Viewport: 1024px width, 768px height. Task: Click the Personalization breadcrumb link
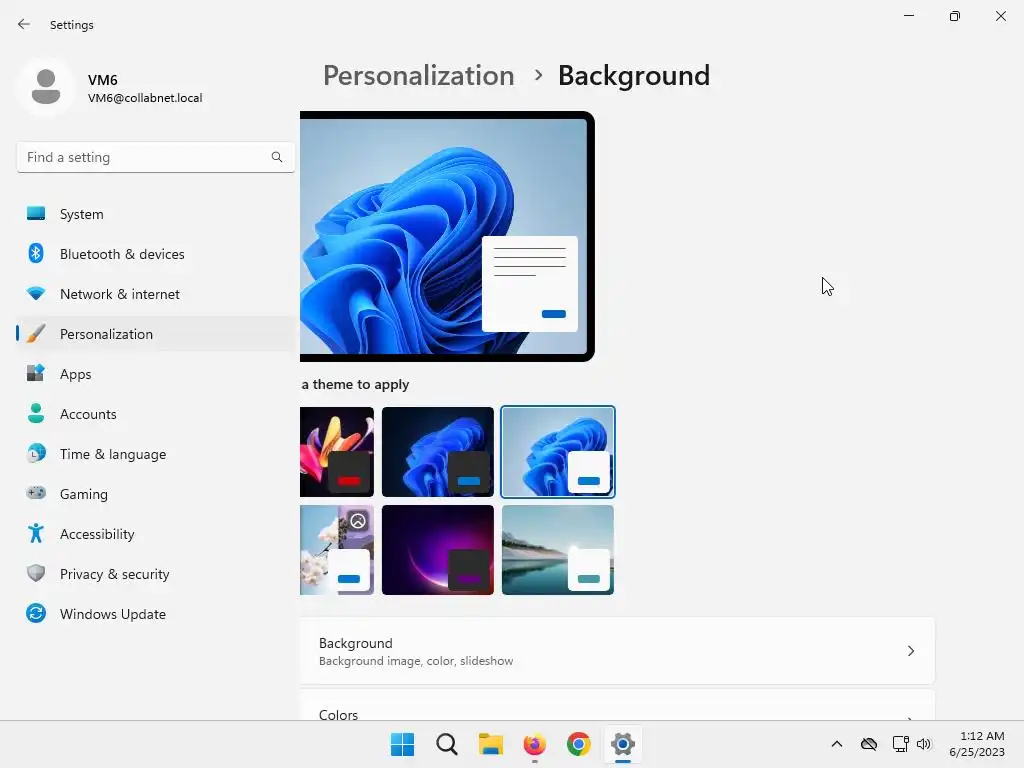pyautogui.click(x=419, y=76)
